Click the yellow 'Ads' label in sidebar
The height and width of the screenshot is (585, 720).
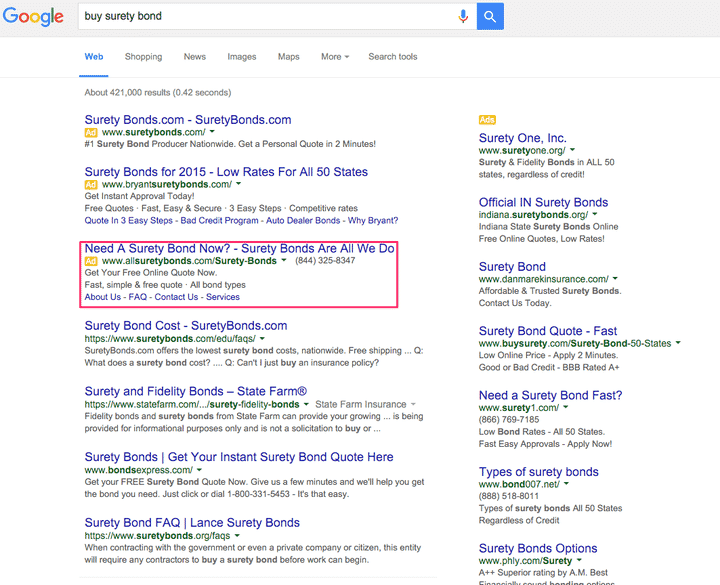click(487, 120)
